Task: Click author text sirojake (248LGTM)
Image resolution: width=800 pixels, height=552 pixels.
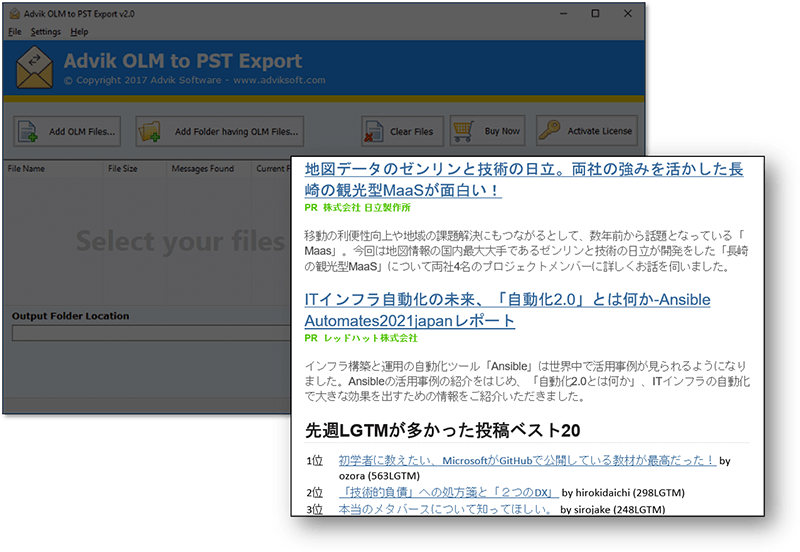Action: (619, 509)
